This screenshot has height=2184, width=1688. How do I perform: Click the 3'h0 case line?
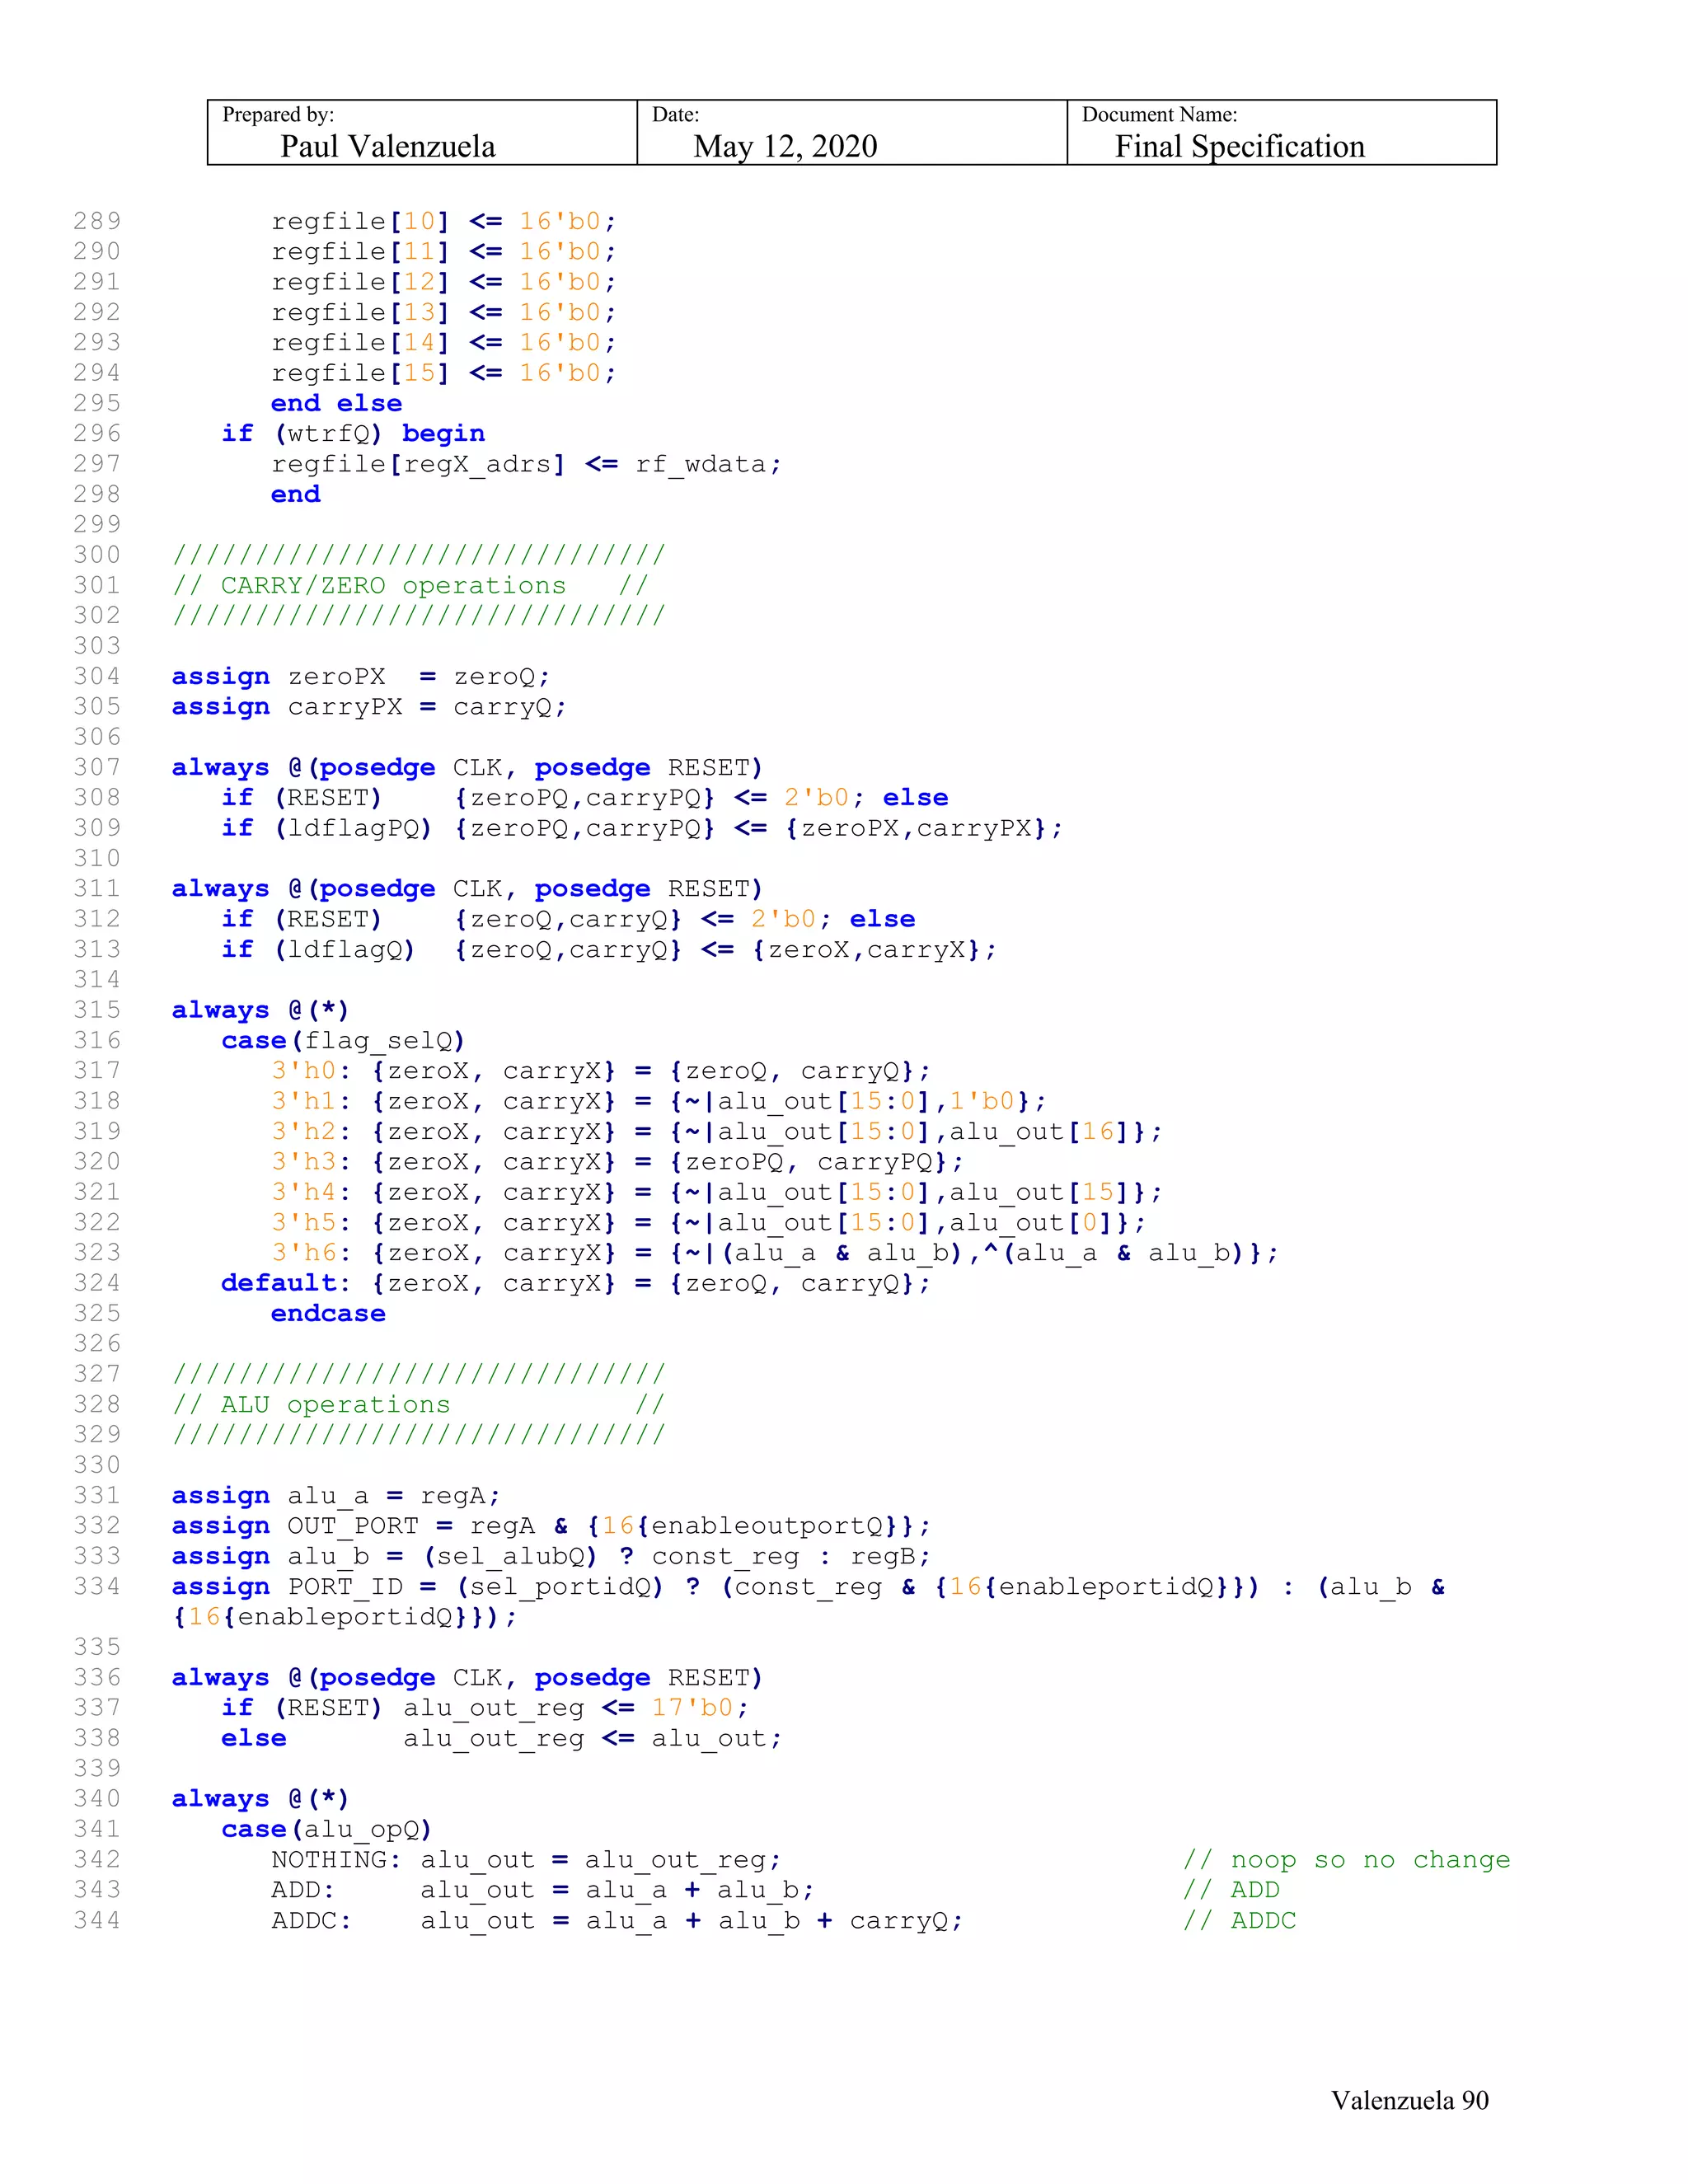[x=601, y=1071]
